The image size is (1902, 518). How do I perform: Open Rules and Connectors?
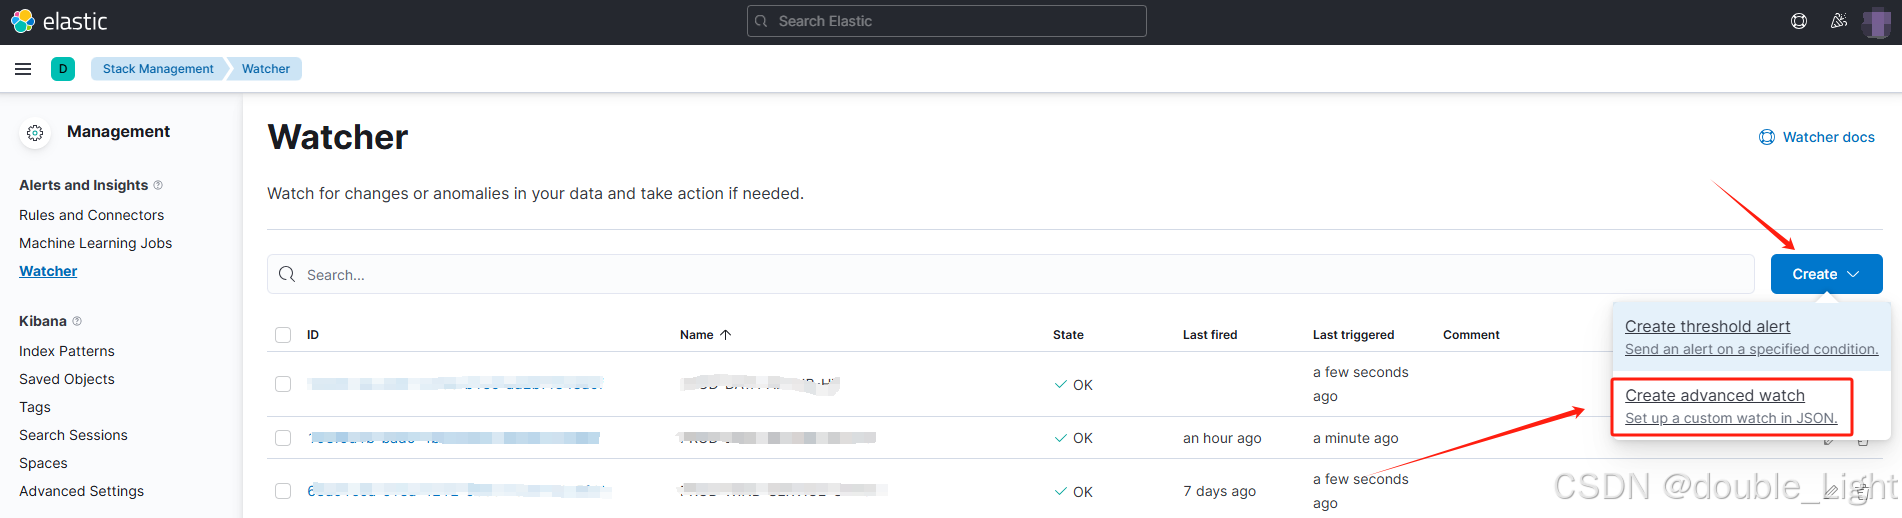pos(91,215)
